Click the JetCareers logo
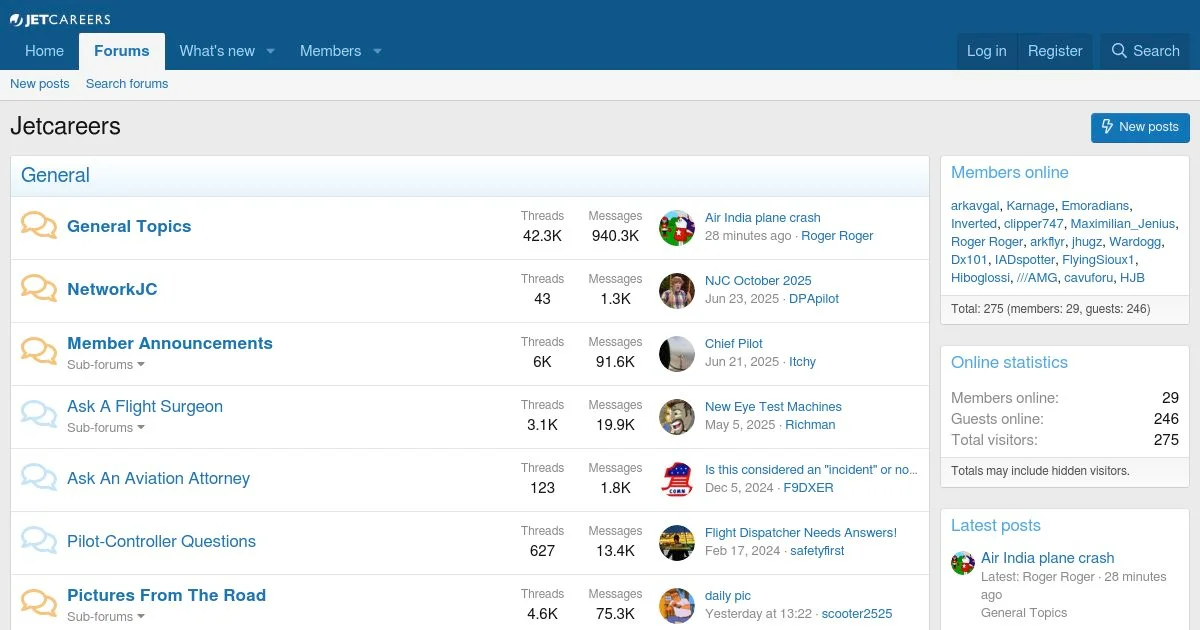 [60, 19]
